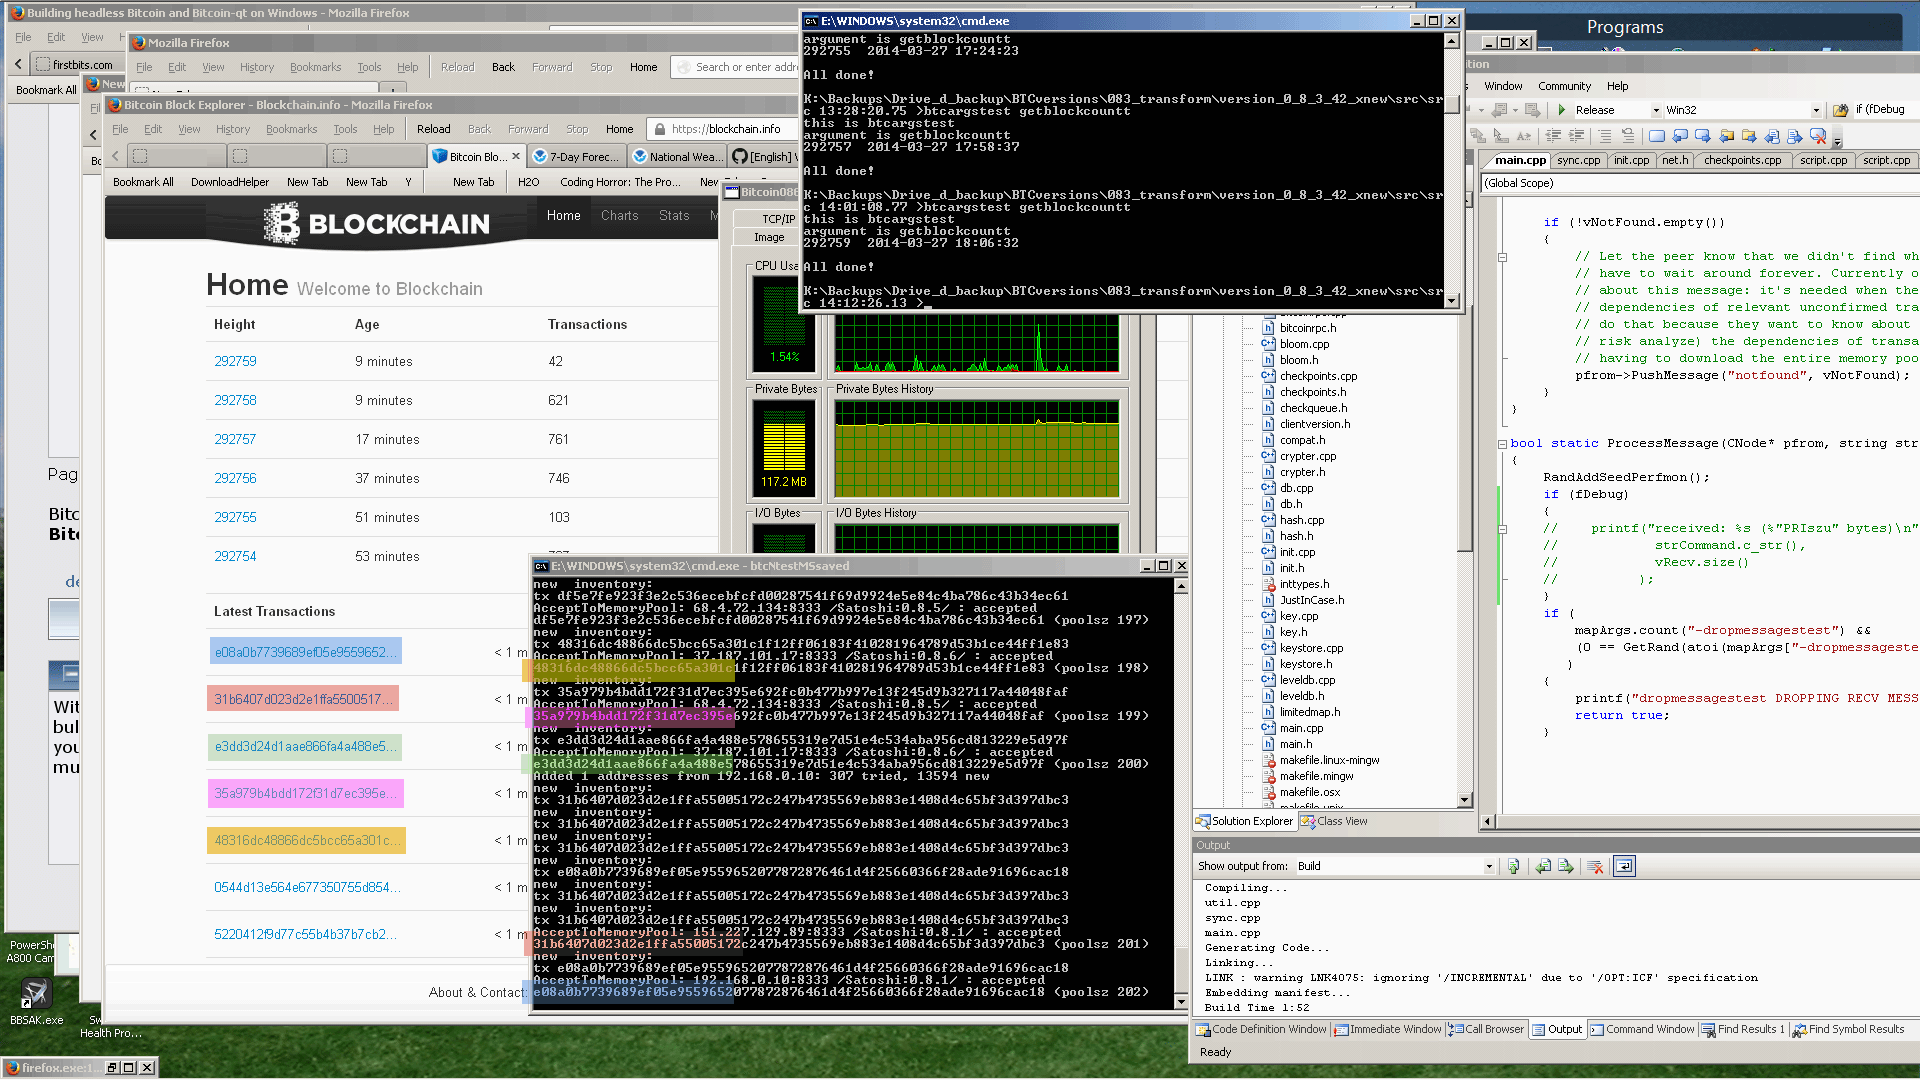Start debugging with the green play arrow
Image resolution: width=1920 pixels, height=1080 pixels.
coord(1562,110)
